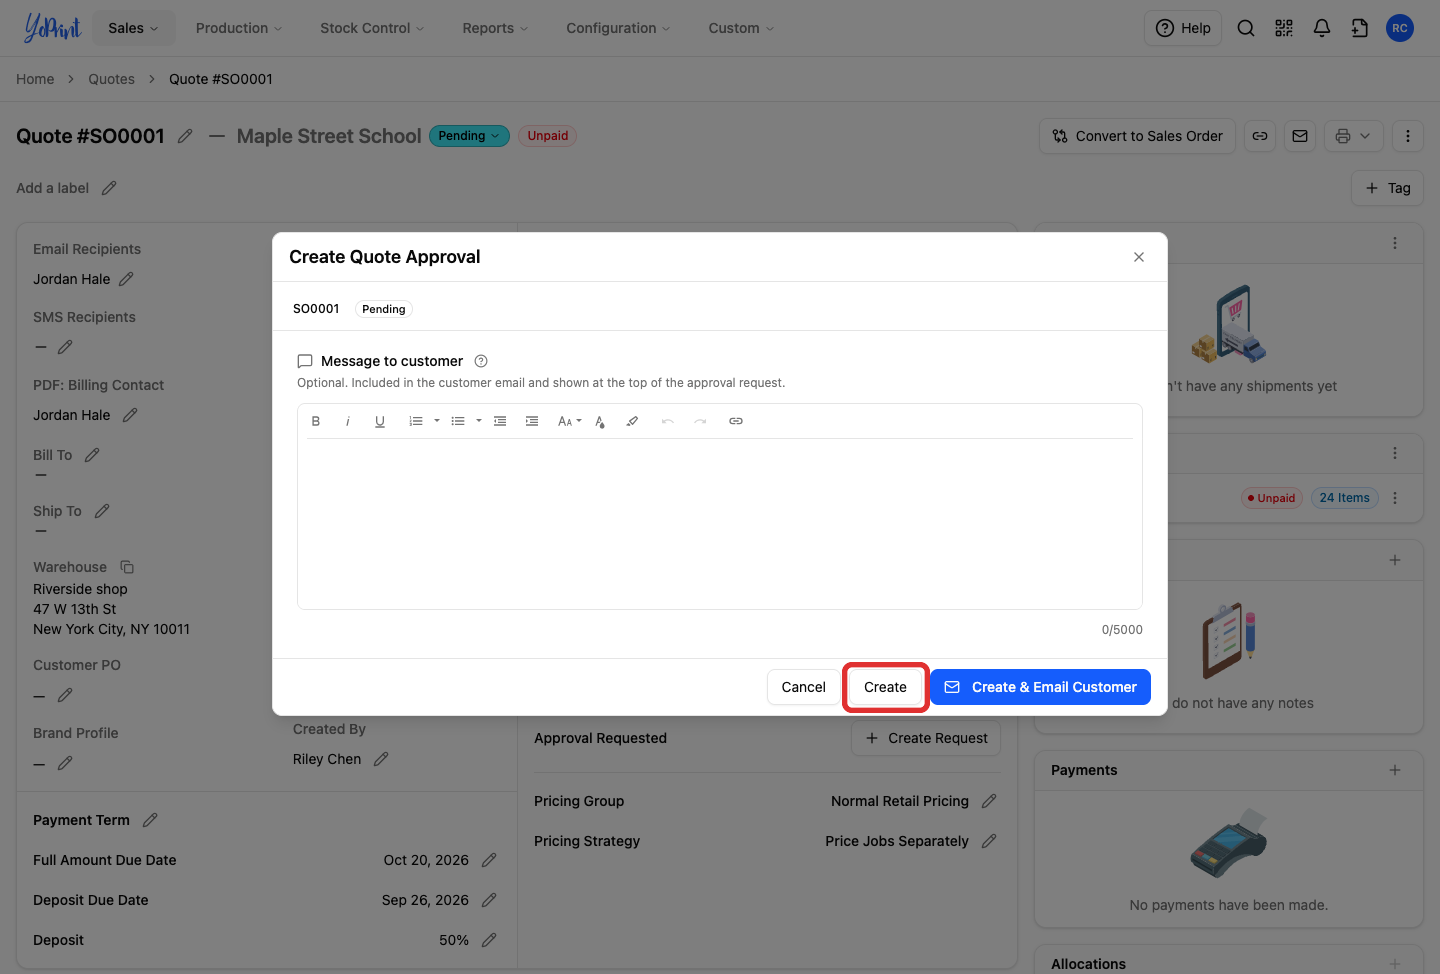The image size is (1440, 974).
Task: Select the highlighter tool in editor toolbar
Action: coord(632,421)
